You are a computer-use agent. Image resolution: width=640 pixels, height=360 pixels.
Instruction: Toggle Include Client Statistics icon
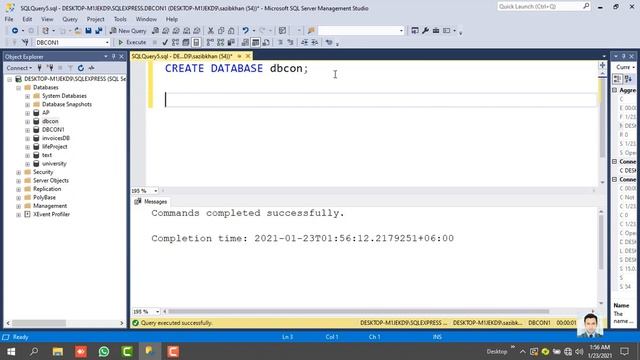231,42
